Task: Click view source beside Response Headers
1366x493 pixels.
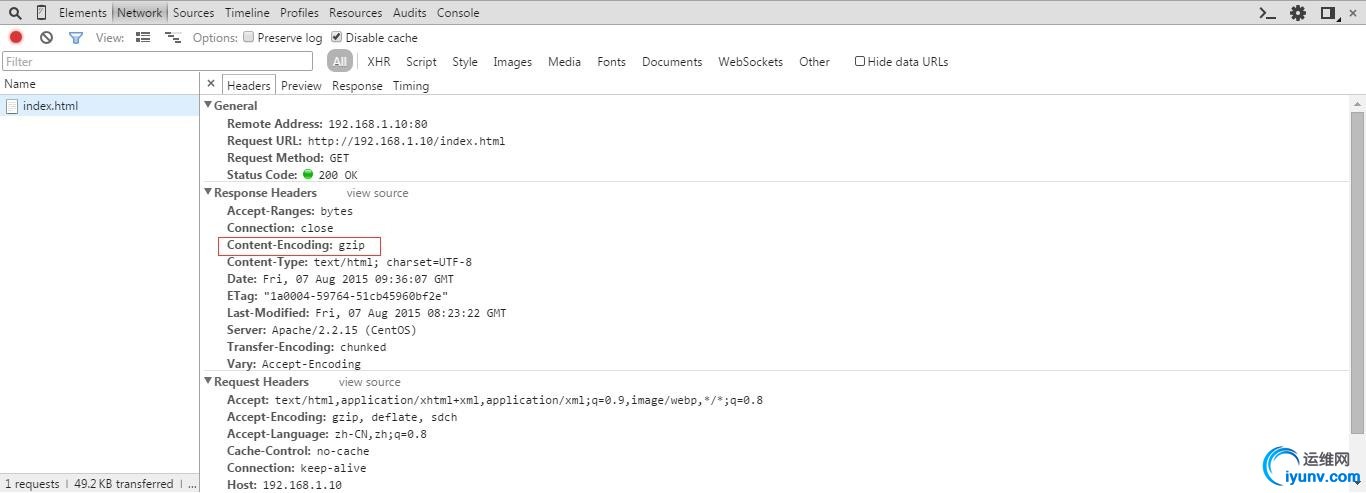Action: click(377, 193)
